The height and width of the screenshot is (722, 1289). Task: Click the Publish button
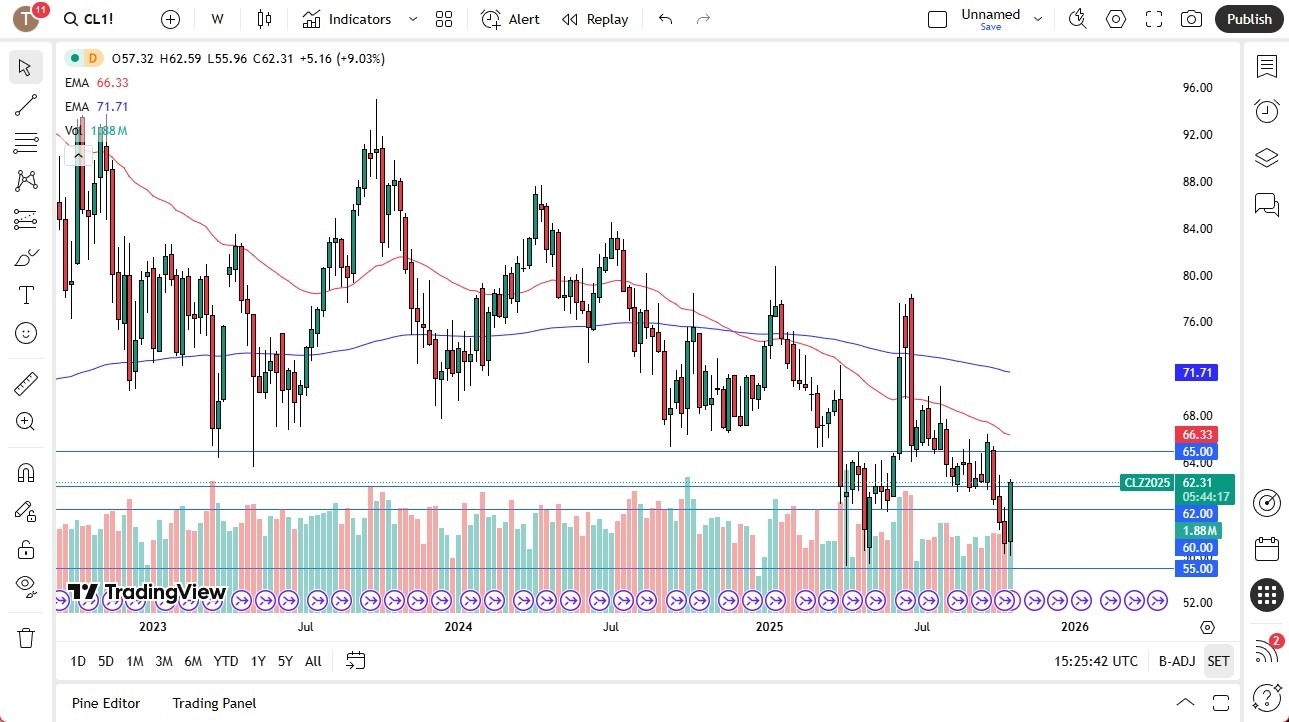pos(1248,19)
